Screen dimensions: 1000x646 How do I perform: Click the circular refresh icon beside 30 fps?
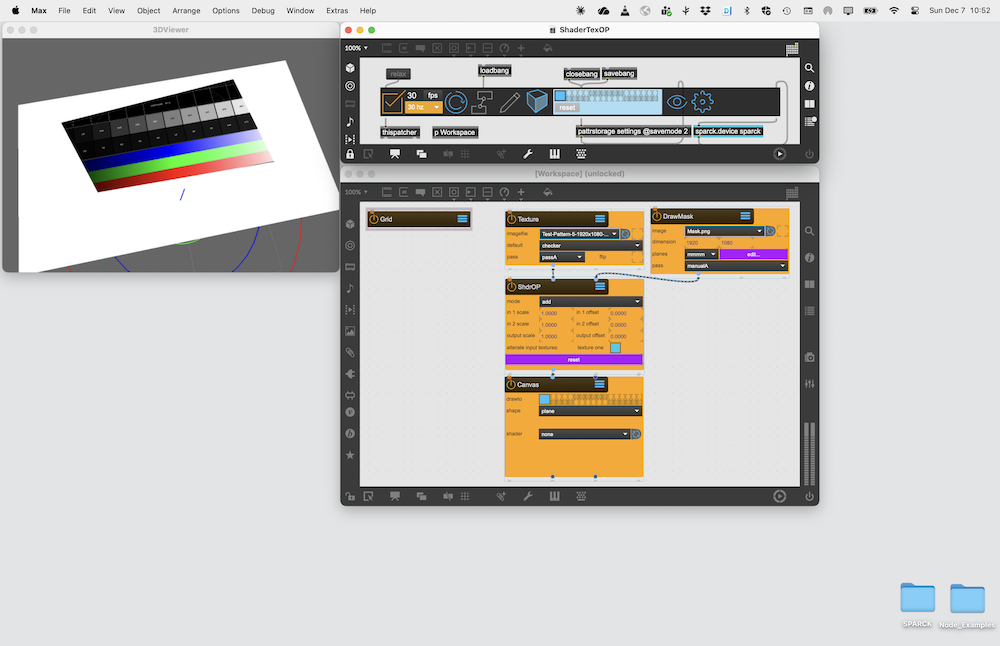pyautogui.click(x=456, y=102)
